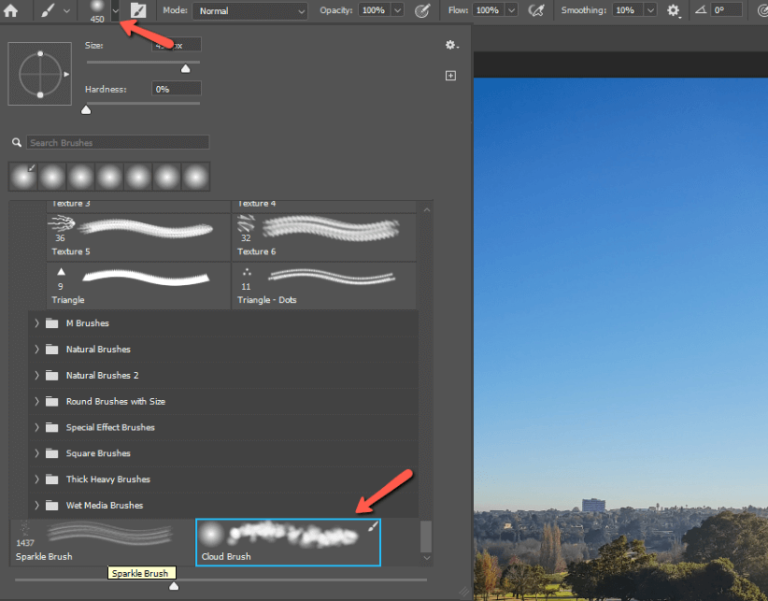
Task: Toggle pressure for opacity icon
Action: click(422, 10)
